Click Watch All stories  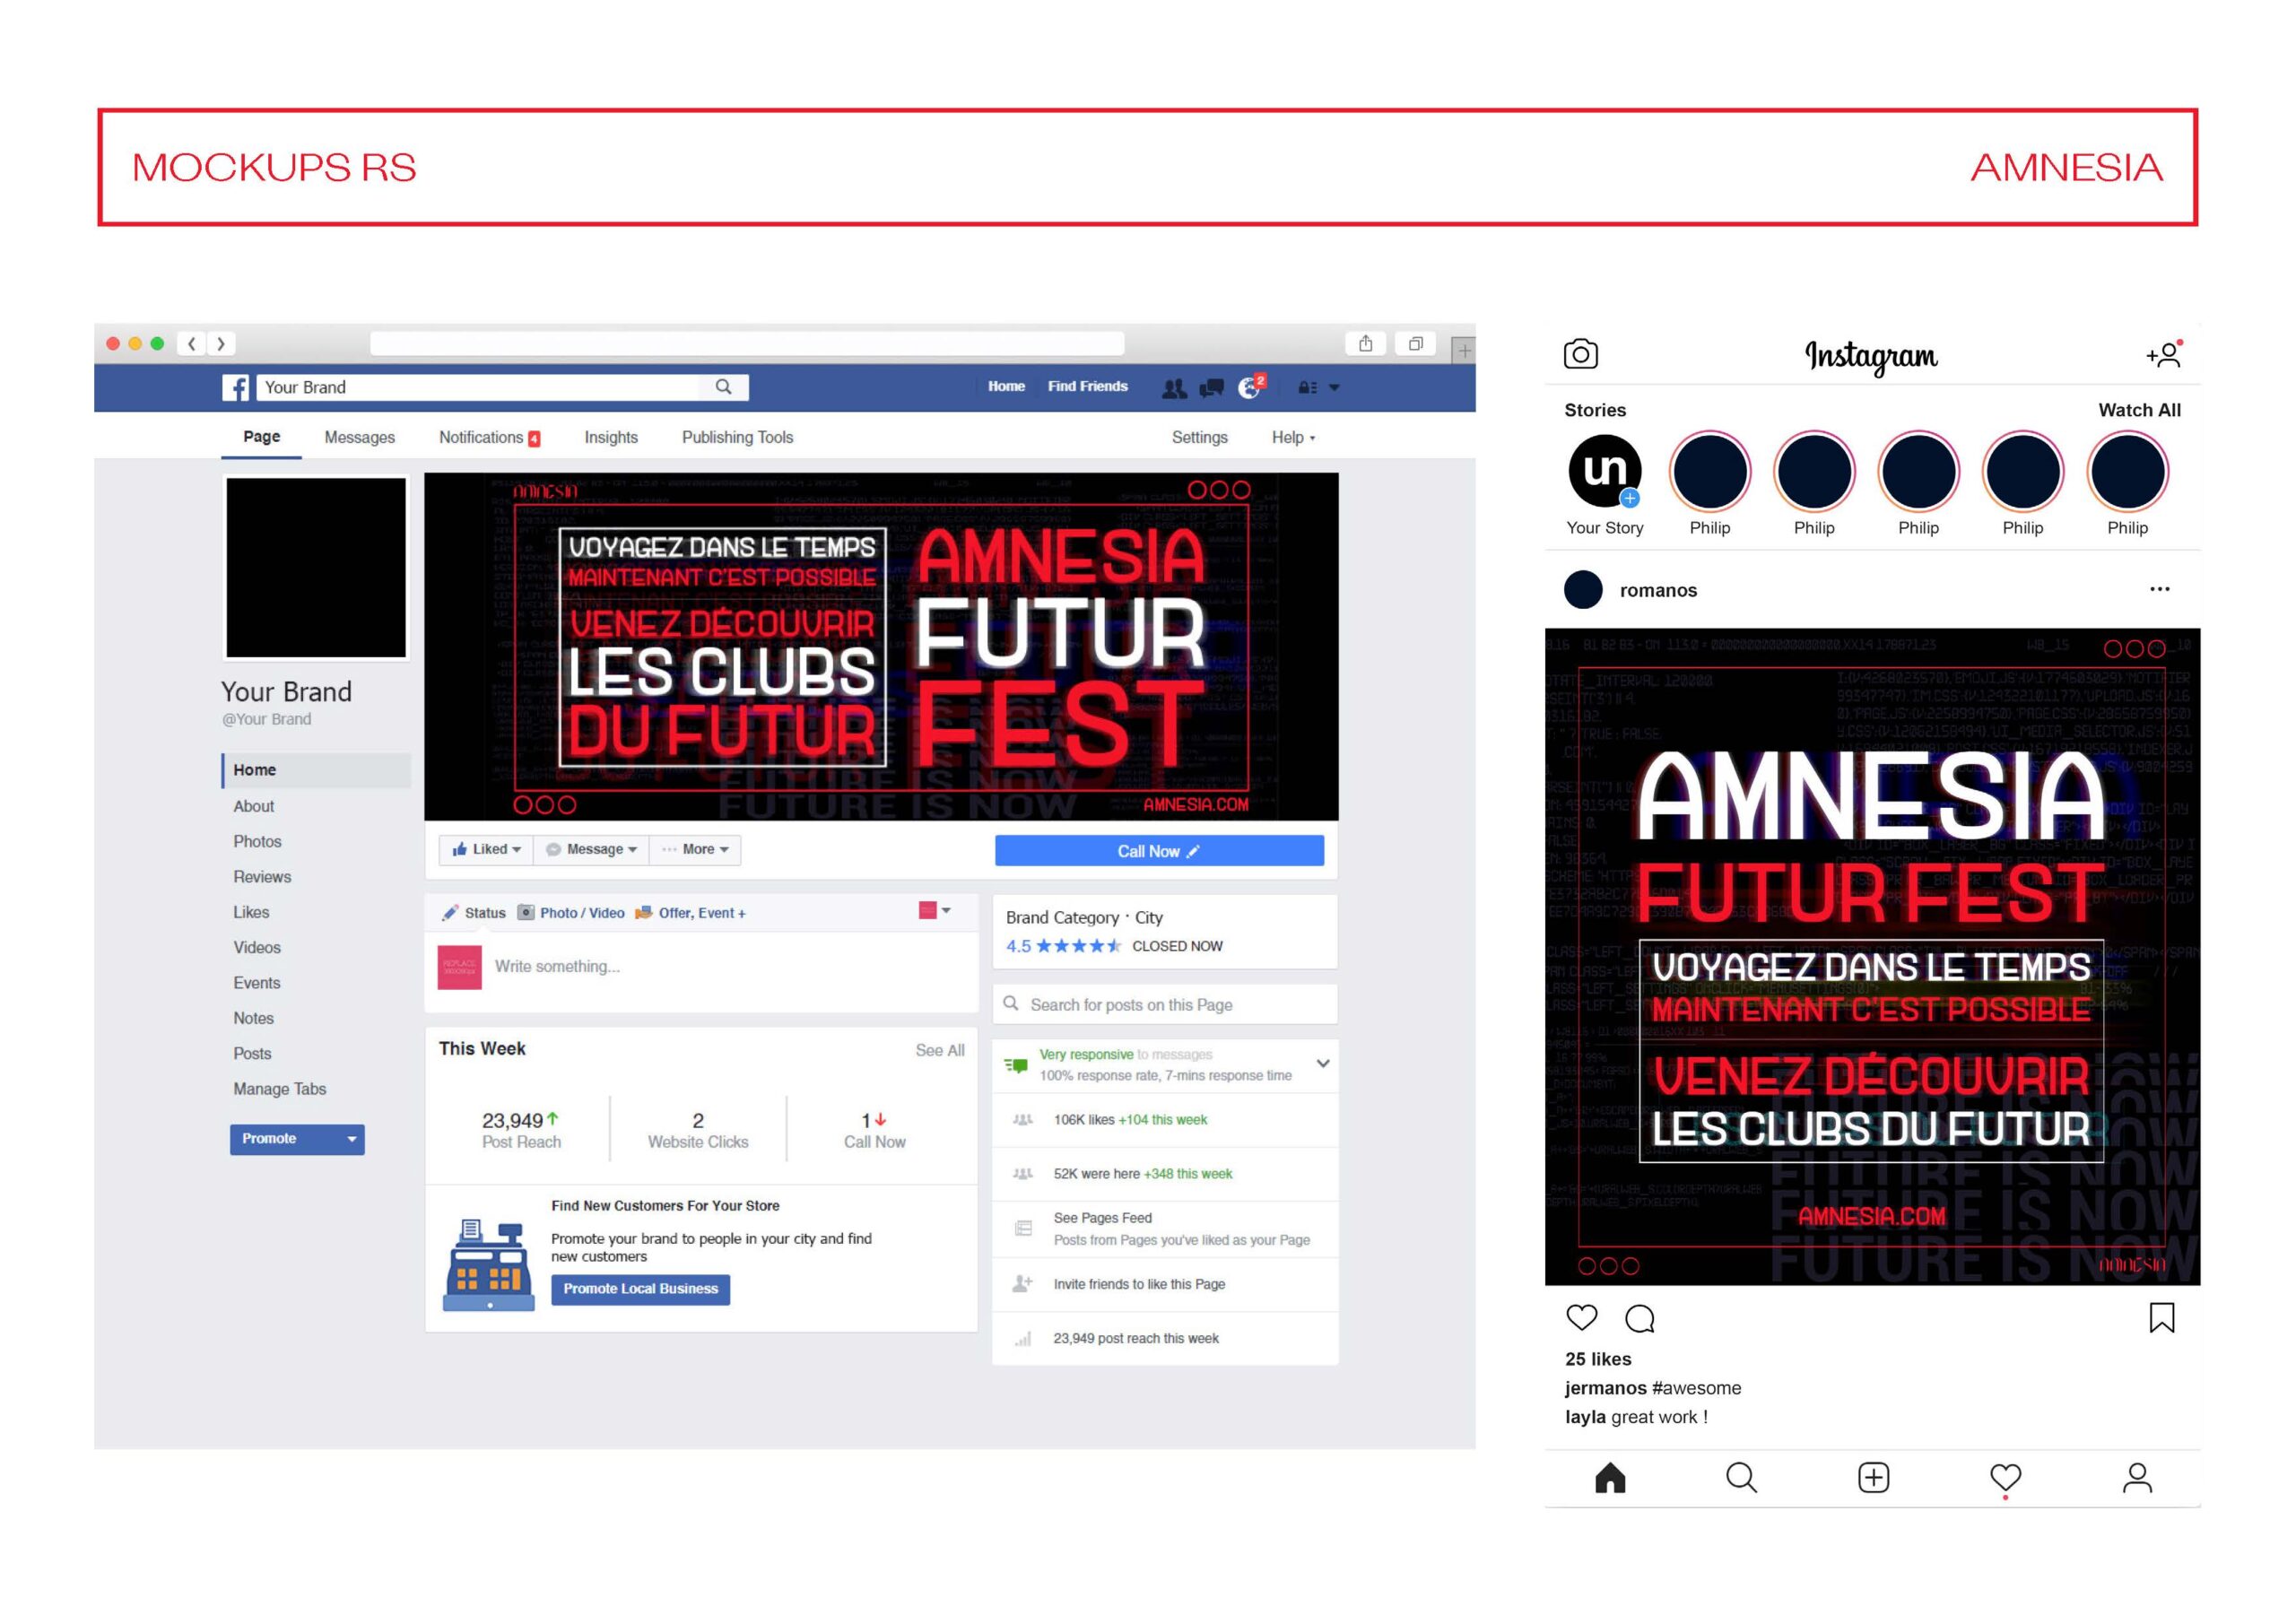pos(2139,410)
